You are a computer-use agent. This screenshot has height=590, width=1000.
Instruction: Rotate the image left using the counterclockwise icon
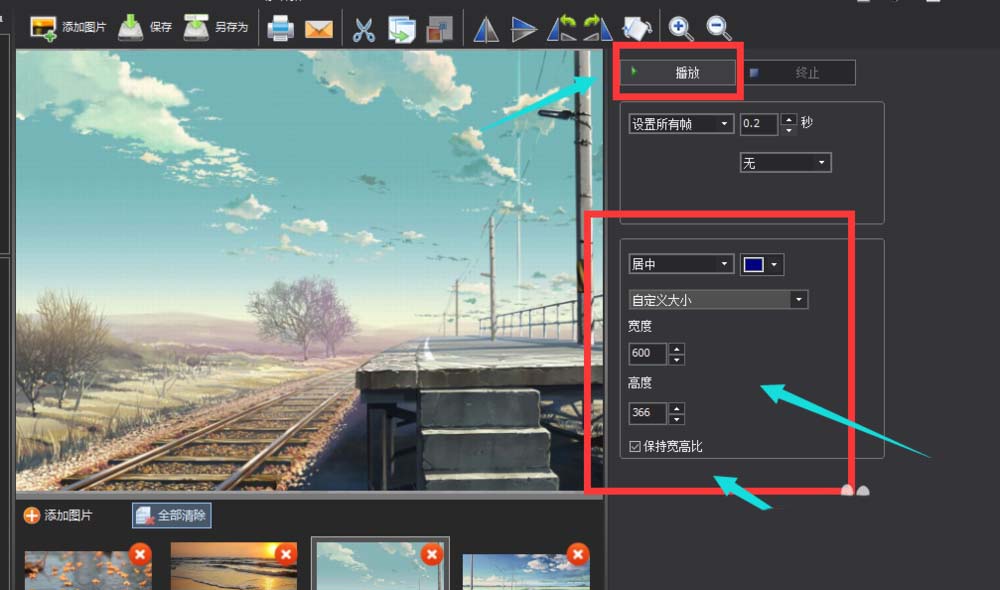click(562, 29)
